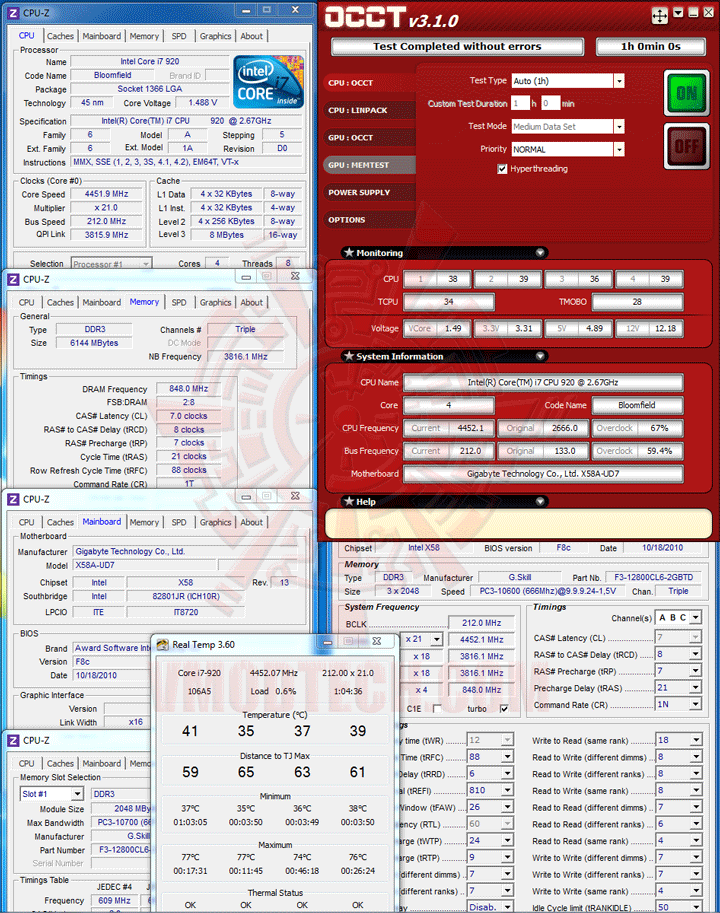Open the Command Rate (CR) 1N dropdown
The height and width of the screenshot is (913, 720).
[x=696, y=705]
